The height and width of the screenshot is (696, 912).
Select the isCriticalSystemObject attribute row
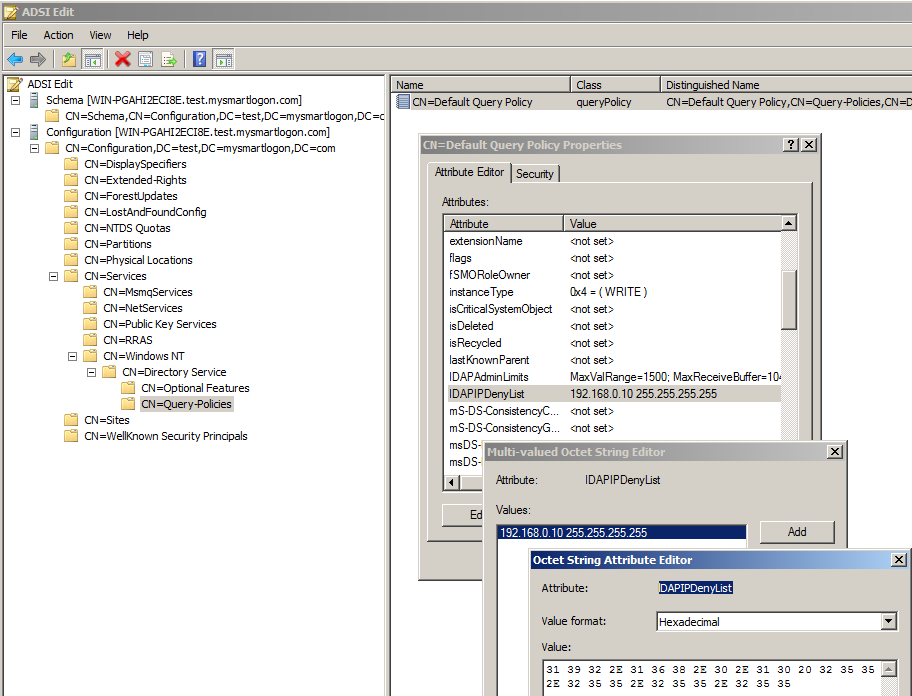click(614, 309)
